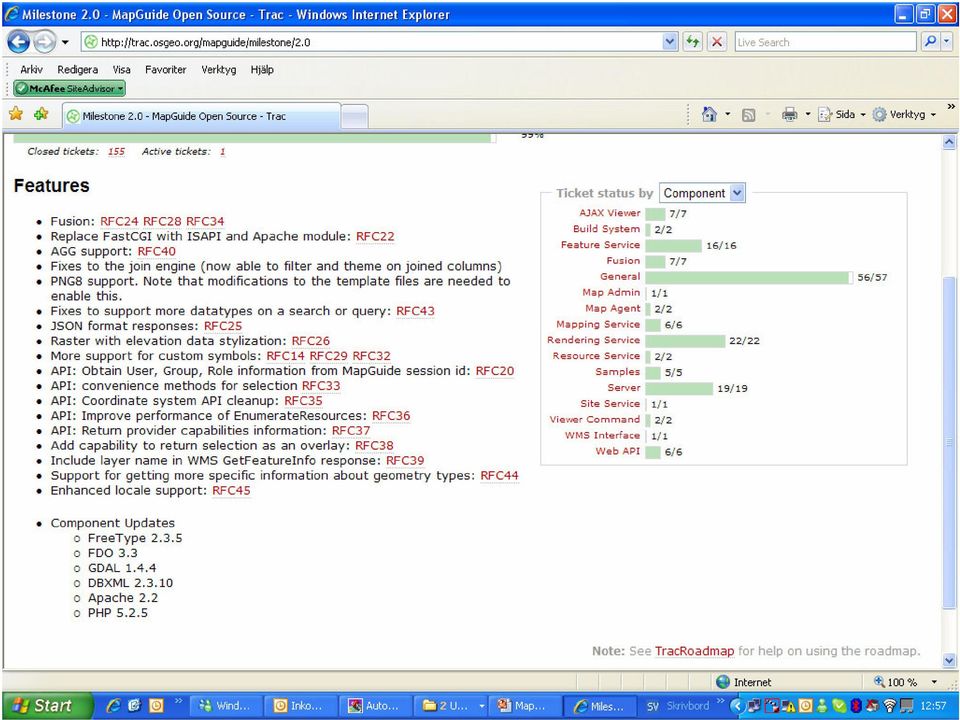
Task: Click the PHP 5.2.5 list item
Action: click(118, 613)
